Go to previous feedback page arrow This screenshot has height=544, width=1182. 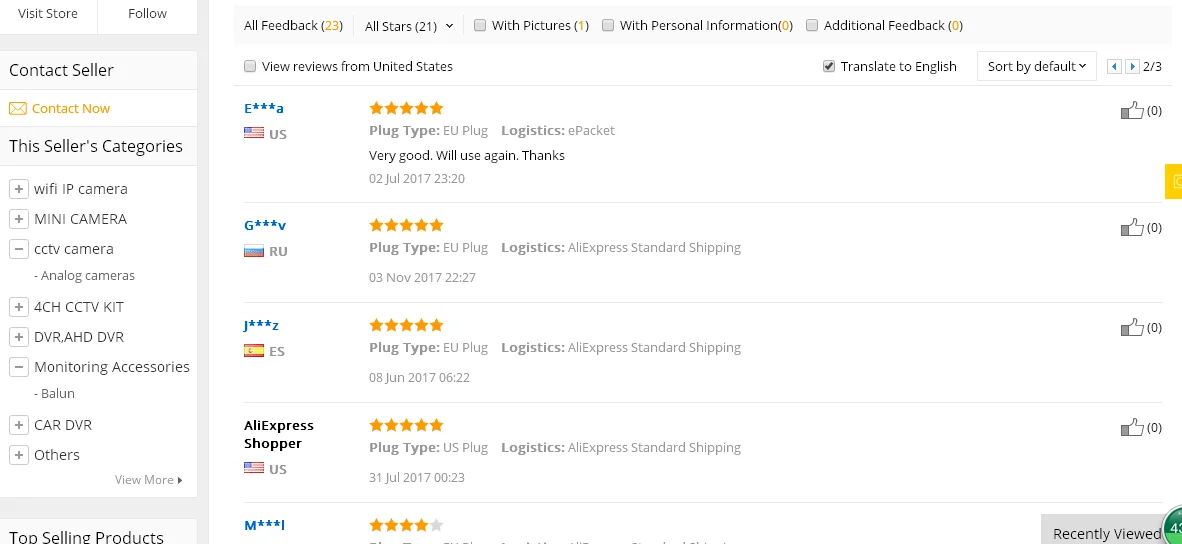point(1114,66)
